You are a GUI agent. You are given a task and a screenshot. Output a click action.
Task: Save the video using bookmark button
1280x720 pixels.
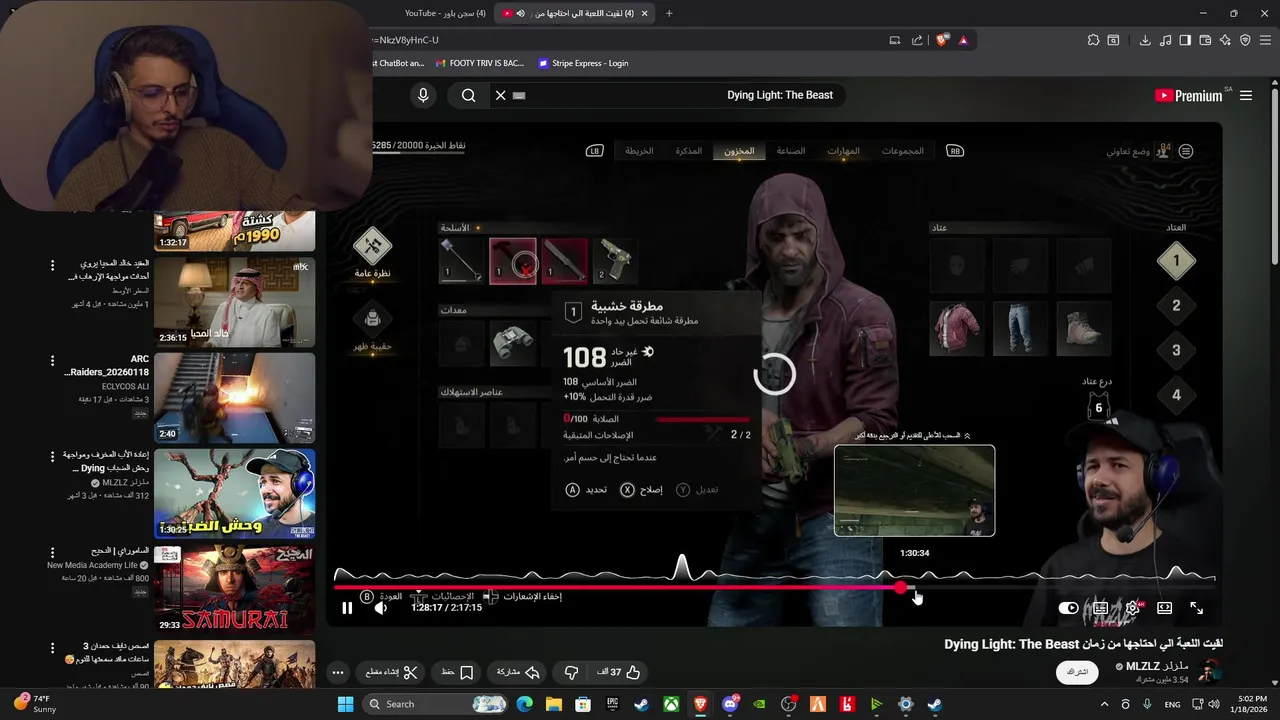457,673
